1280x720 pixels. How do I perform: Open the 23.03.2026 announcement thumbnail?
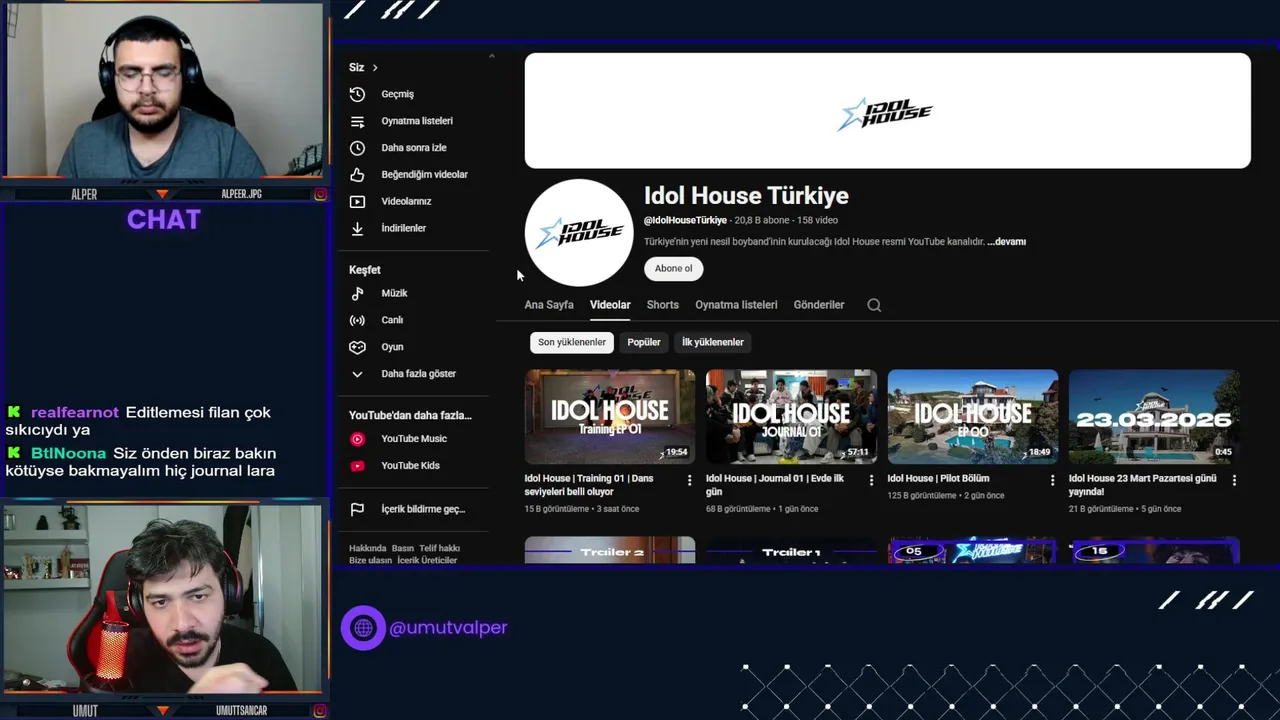[x=1154, y=417]
